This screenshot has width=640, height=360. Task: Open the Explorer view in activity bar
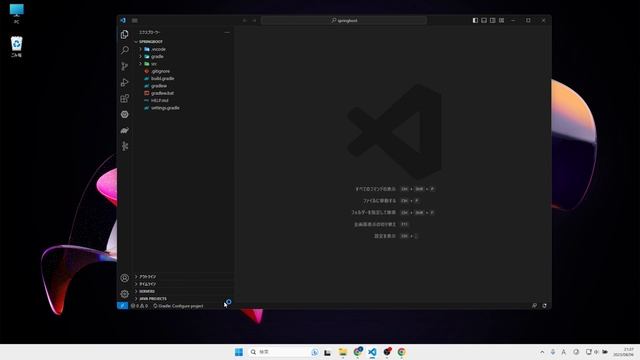[x=124, y=35]
